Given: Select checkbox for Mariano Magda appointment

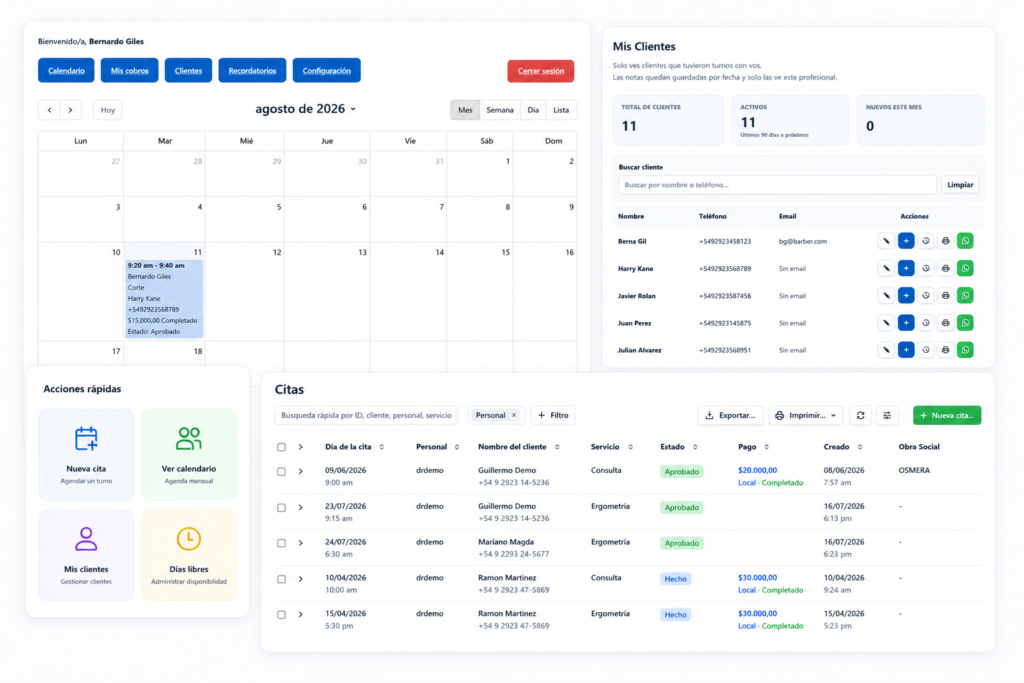Looking at the screenshot, I should click(281, 543).
